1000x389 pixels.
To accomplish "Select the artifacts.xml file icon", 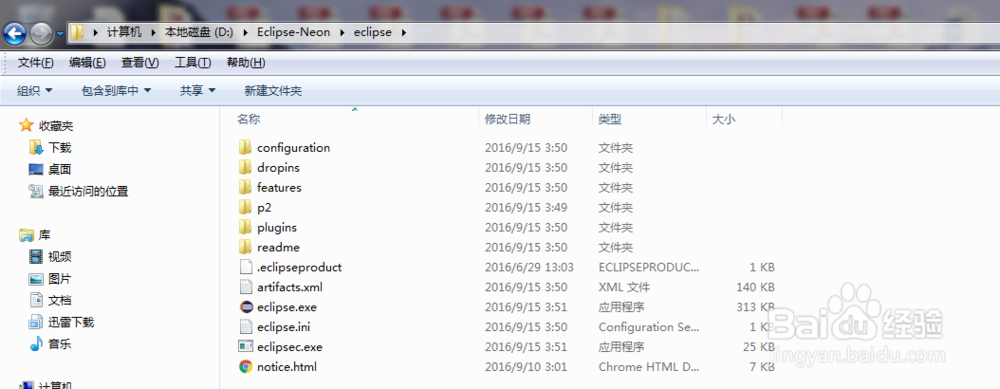I will (246, 287).
